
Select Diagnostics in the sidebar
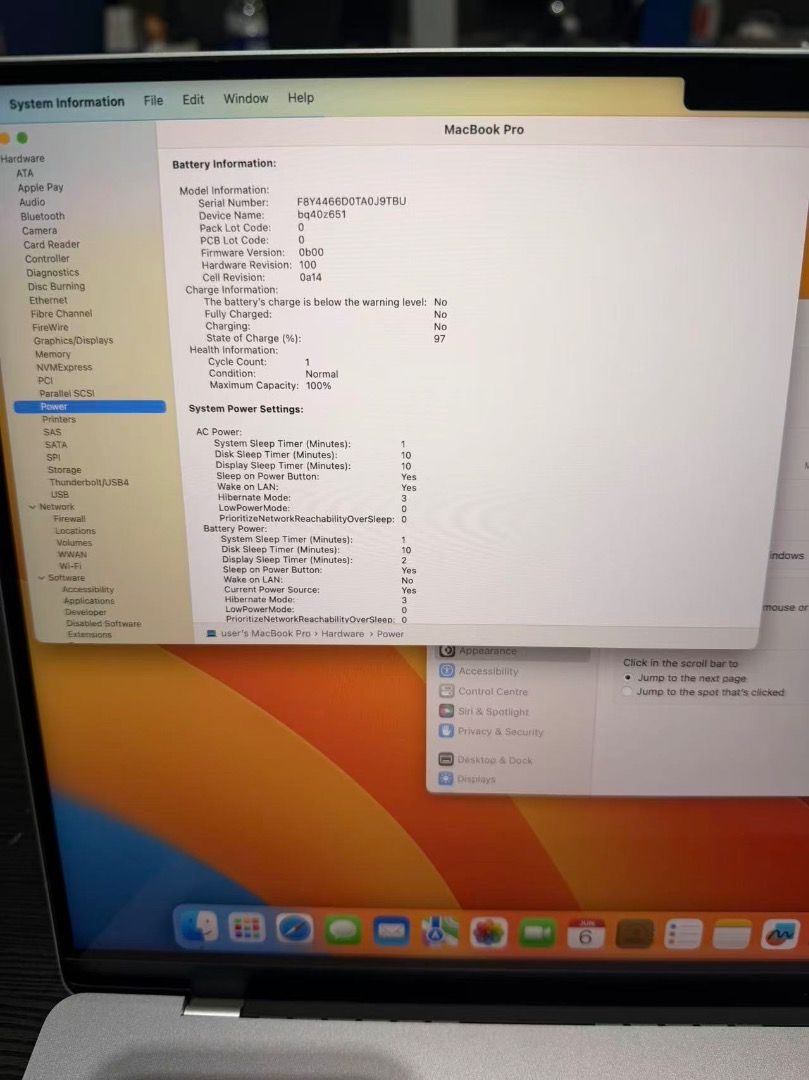coord(52,273)
